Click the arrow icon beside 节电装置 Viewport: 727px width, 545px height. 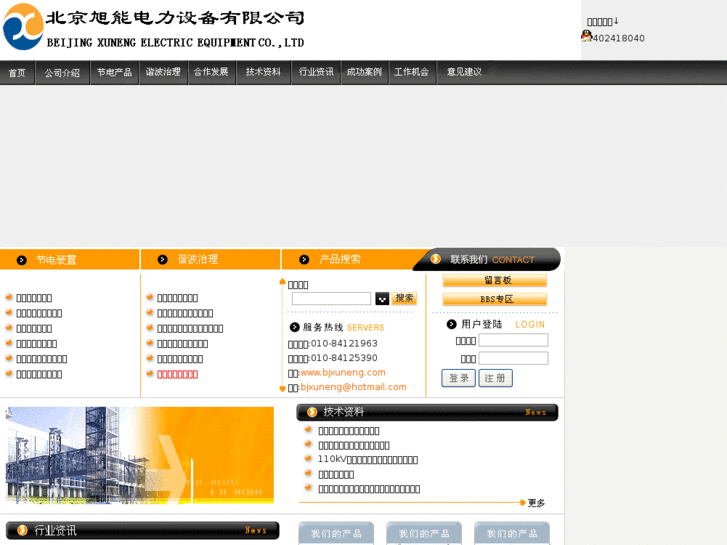(x=21, y=260)
